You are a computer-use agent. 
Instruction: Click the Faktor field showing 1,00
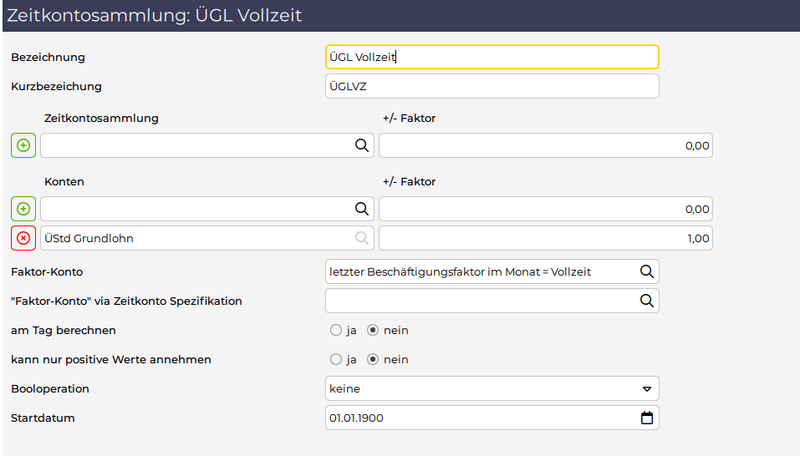(x=546, y=238)
